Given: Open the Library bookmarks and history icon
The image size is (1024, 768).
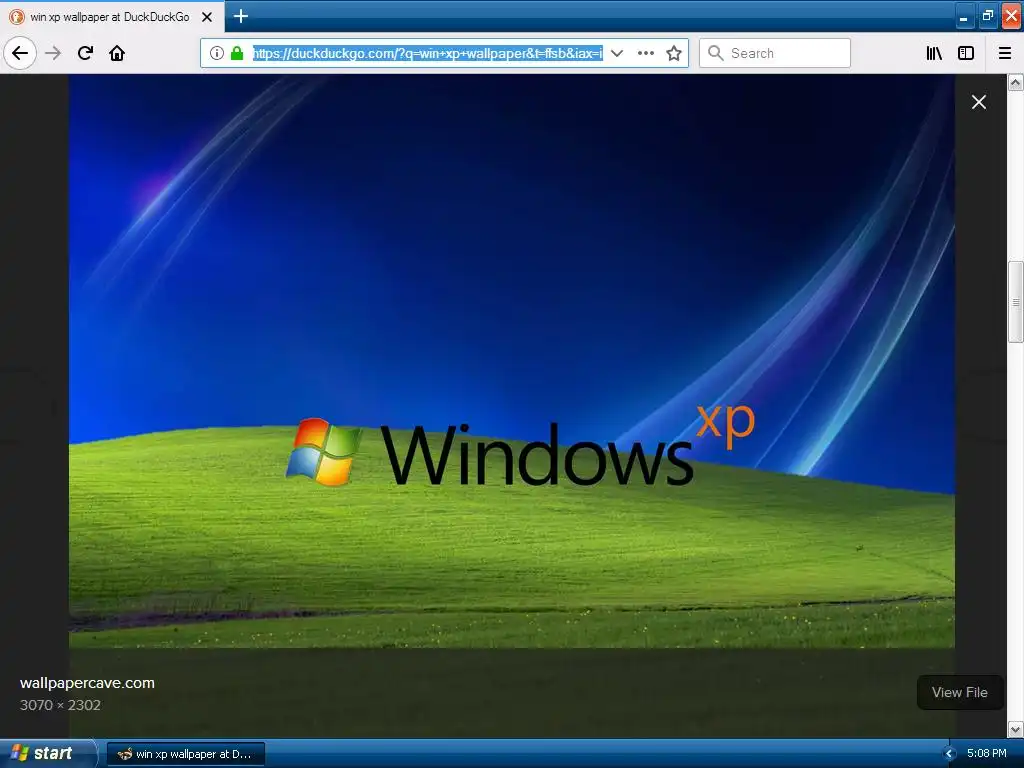Looking at the screenshot, I should click(x=934, y=53).
